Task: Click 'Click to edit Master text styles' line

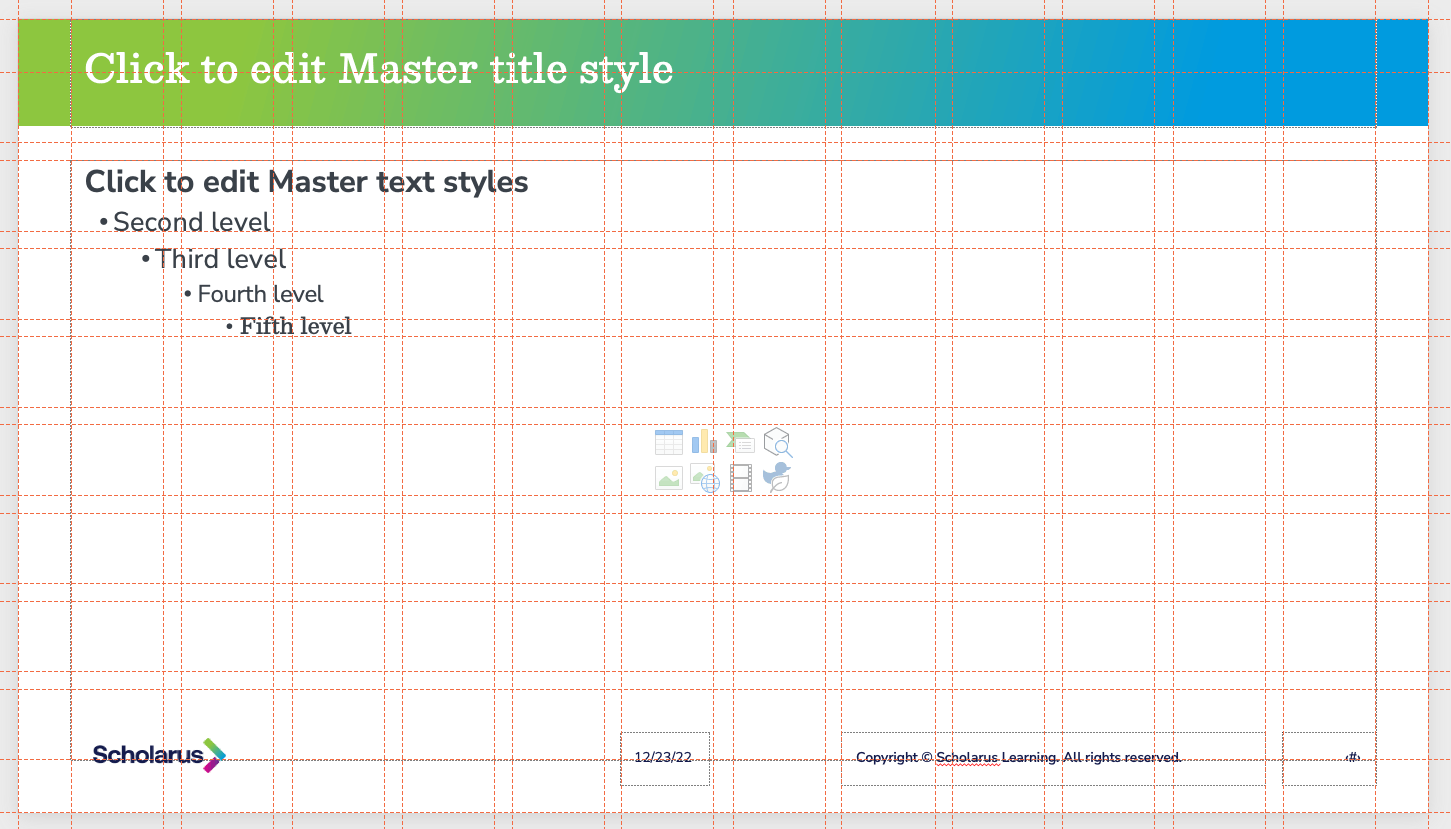Action: [307, 182]
